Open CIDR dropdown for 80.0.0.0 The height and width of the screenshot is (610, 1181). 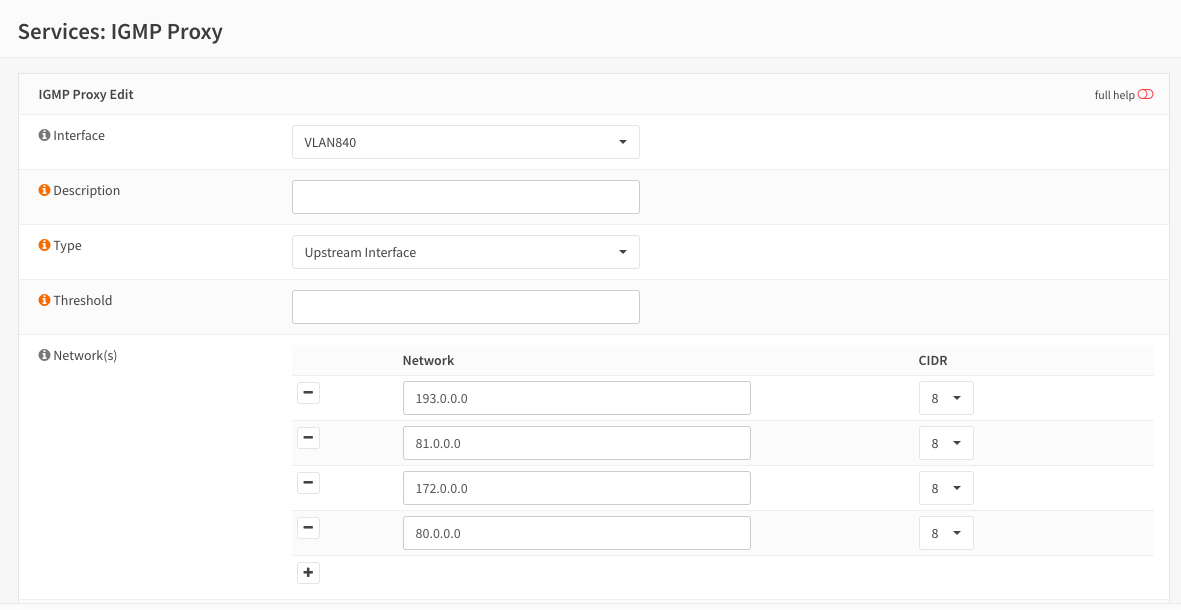tap(945, 533)
